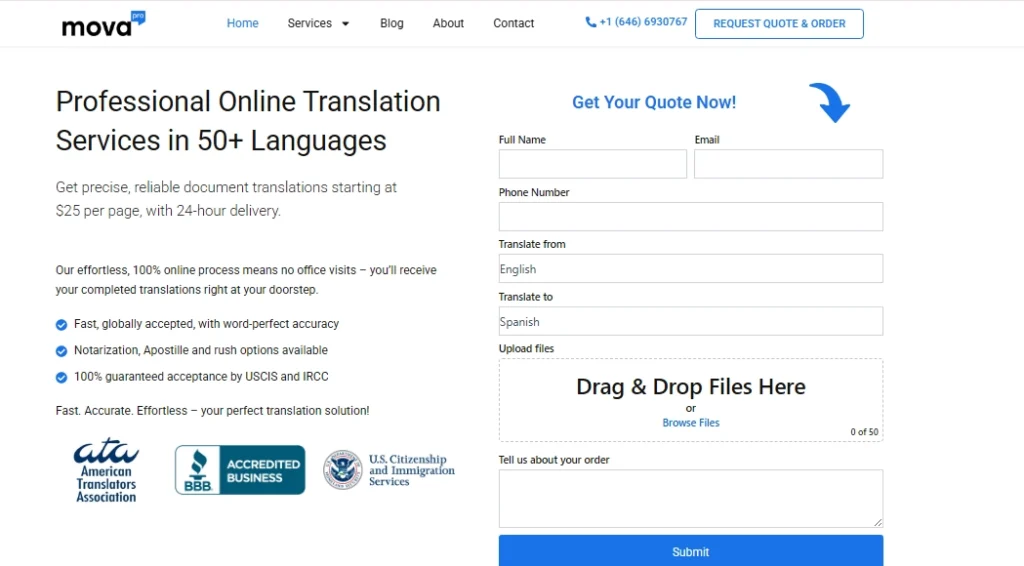Focus the Email input field
The height and width of the screenshot is (566, 1024).
pyautogui.click(x=788, y=164)
